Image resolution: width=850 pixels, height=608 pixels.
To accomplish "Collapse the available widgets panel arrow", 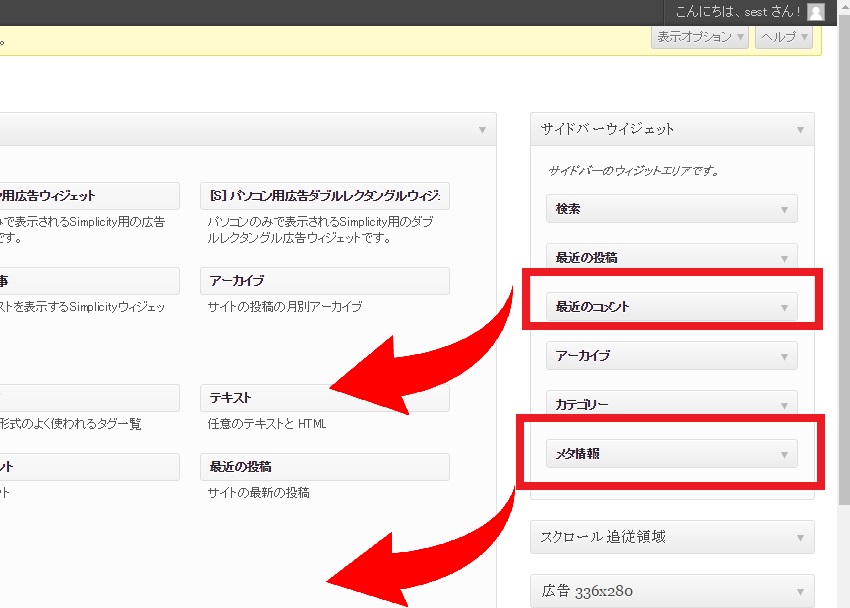I will pyautogui.click(x=482, y=130).
